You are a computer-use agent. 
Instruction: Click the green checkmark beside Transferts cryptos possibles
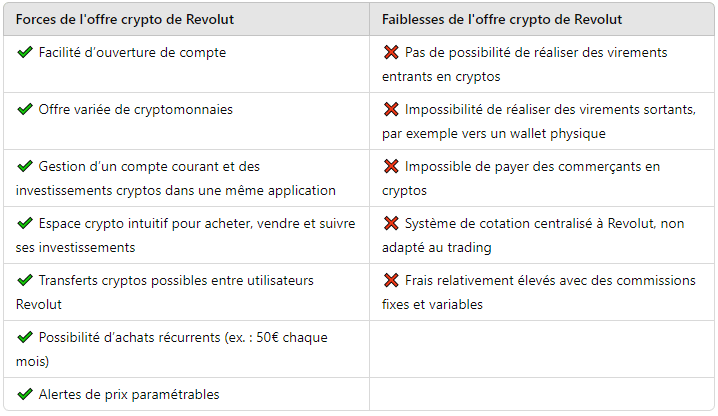[25, 280]
